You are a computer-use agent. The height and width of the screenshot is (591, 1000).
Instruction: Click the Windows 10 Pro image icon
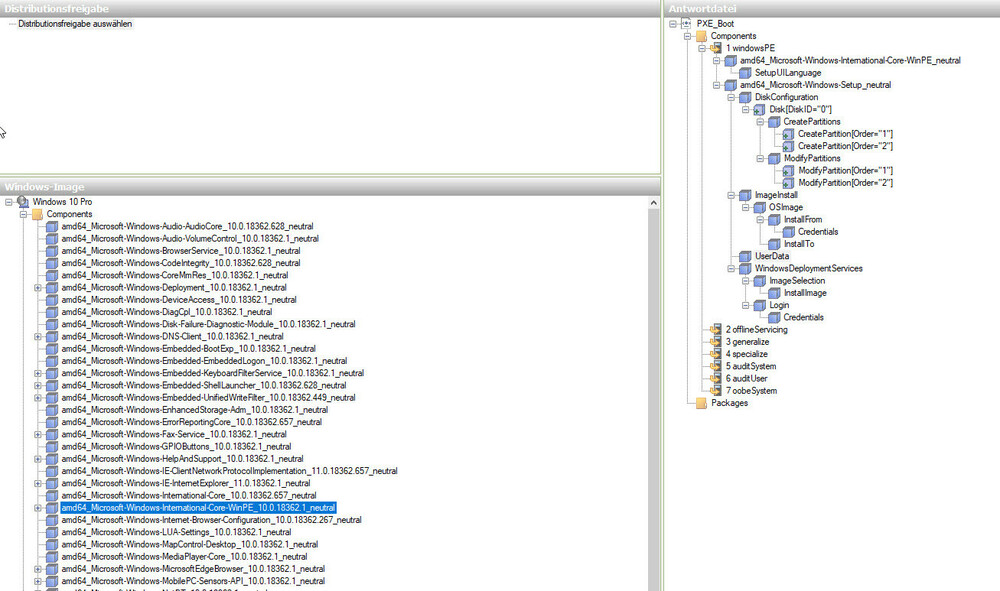click(23, 202)
